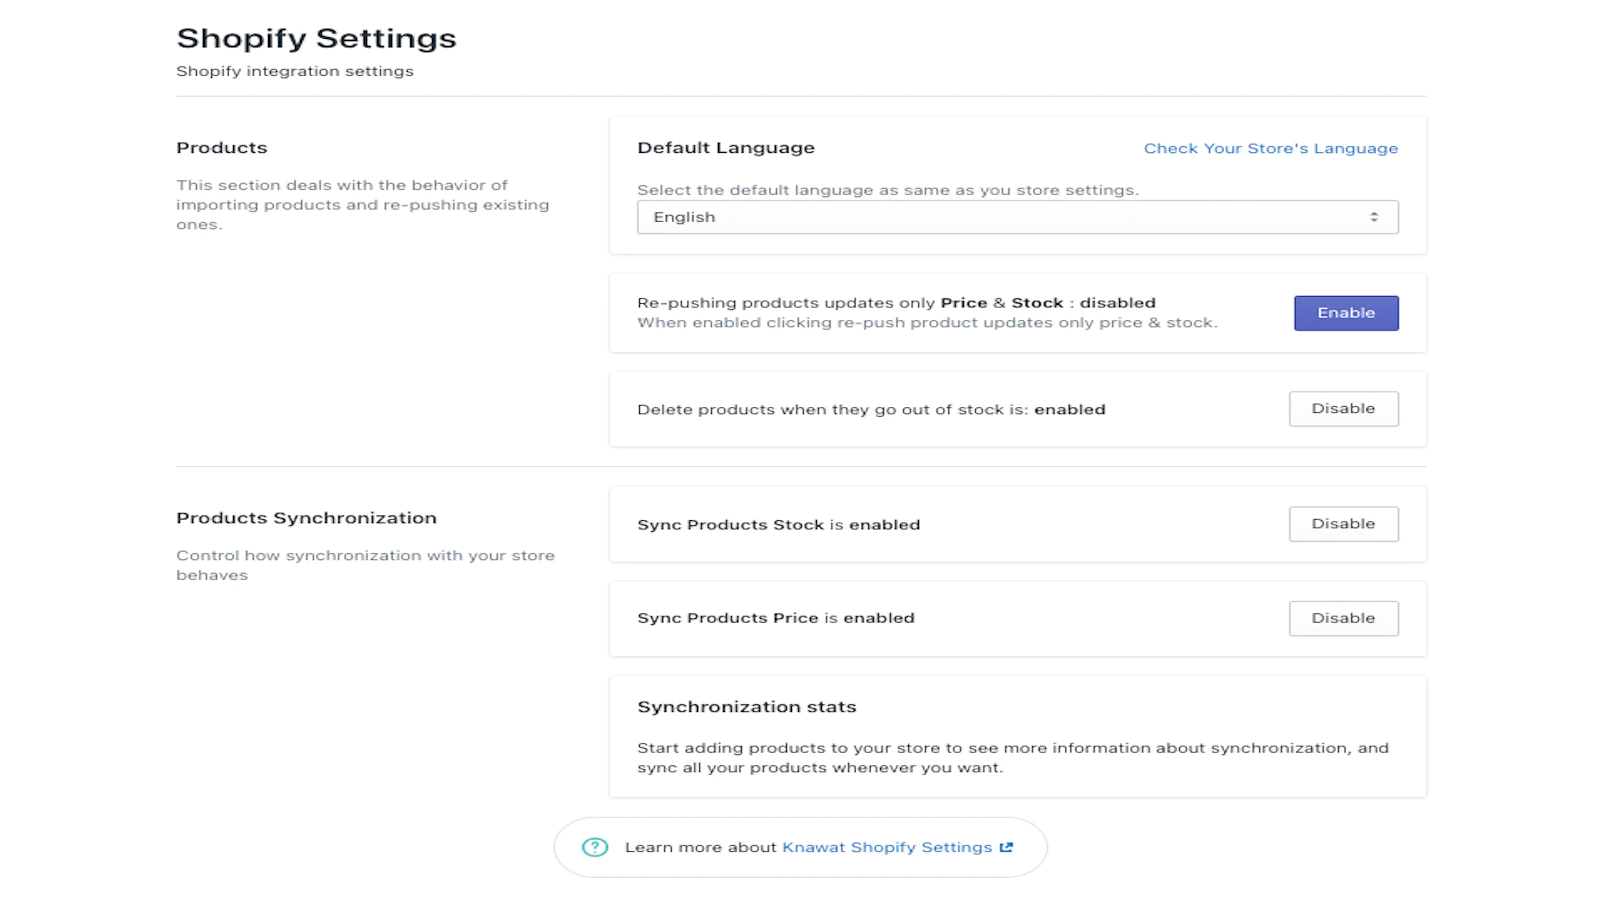Click the question mark help icon
Image resolution: width=1600 pixels, height=900 pixels.
tap(595, 847)
